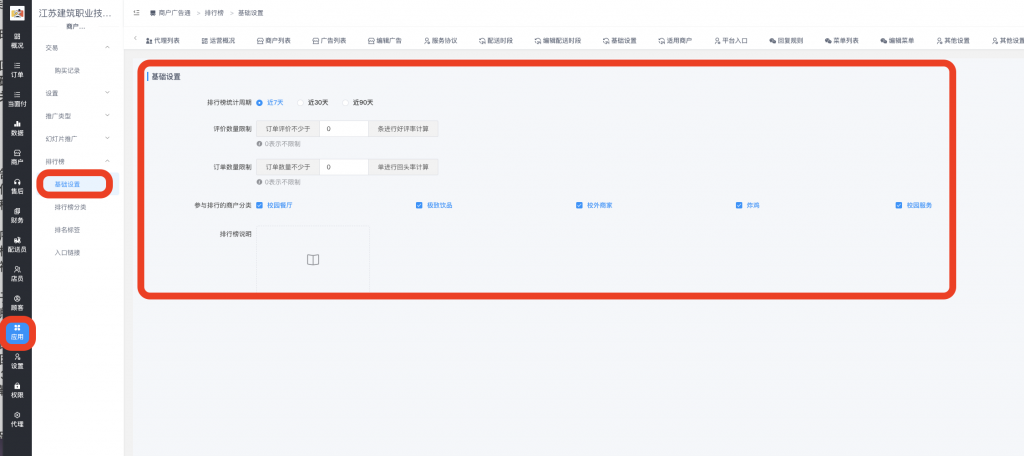The width and height of the screenshot is (1024, 456).
Task: Switch to the 广告列表 tab
Action: pyautogui.click(x=329, y=41)
